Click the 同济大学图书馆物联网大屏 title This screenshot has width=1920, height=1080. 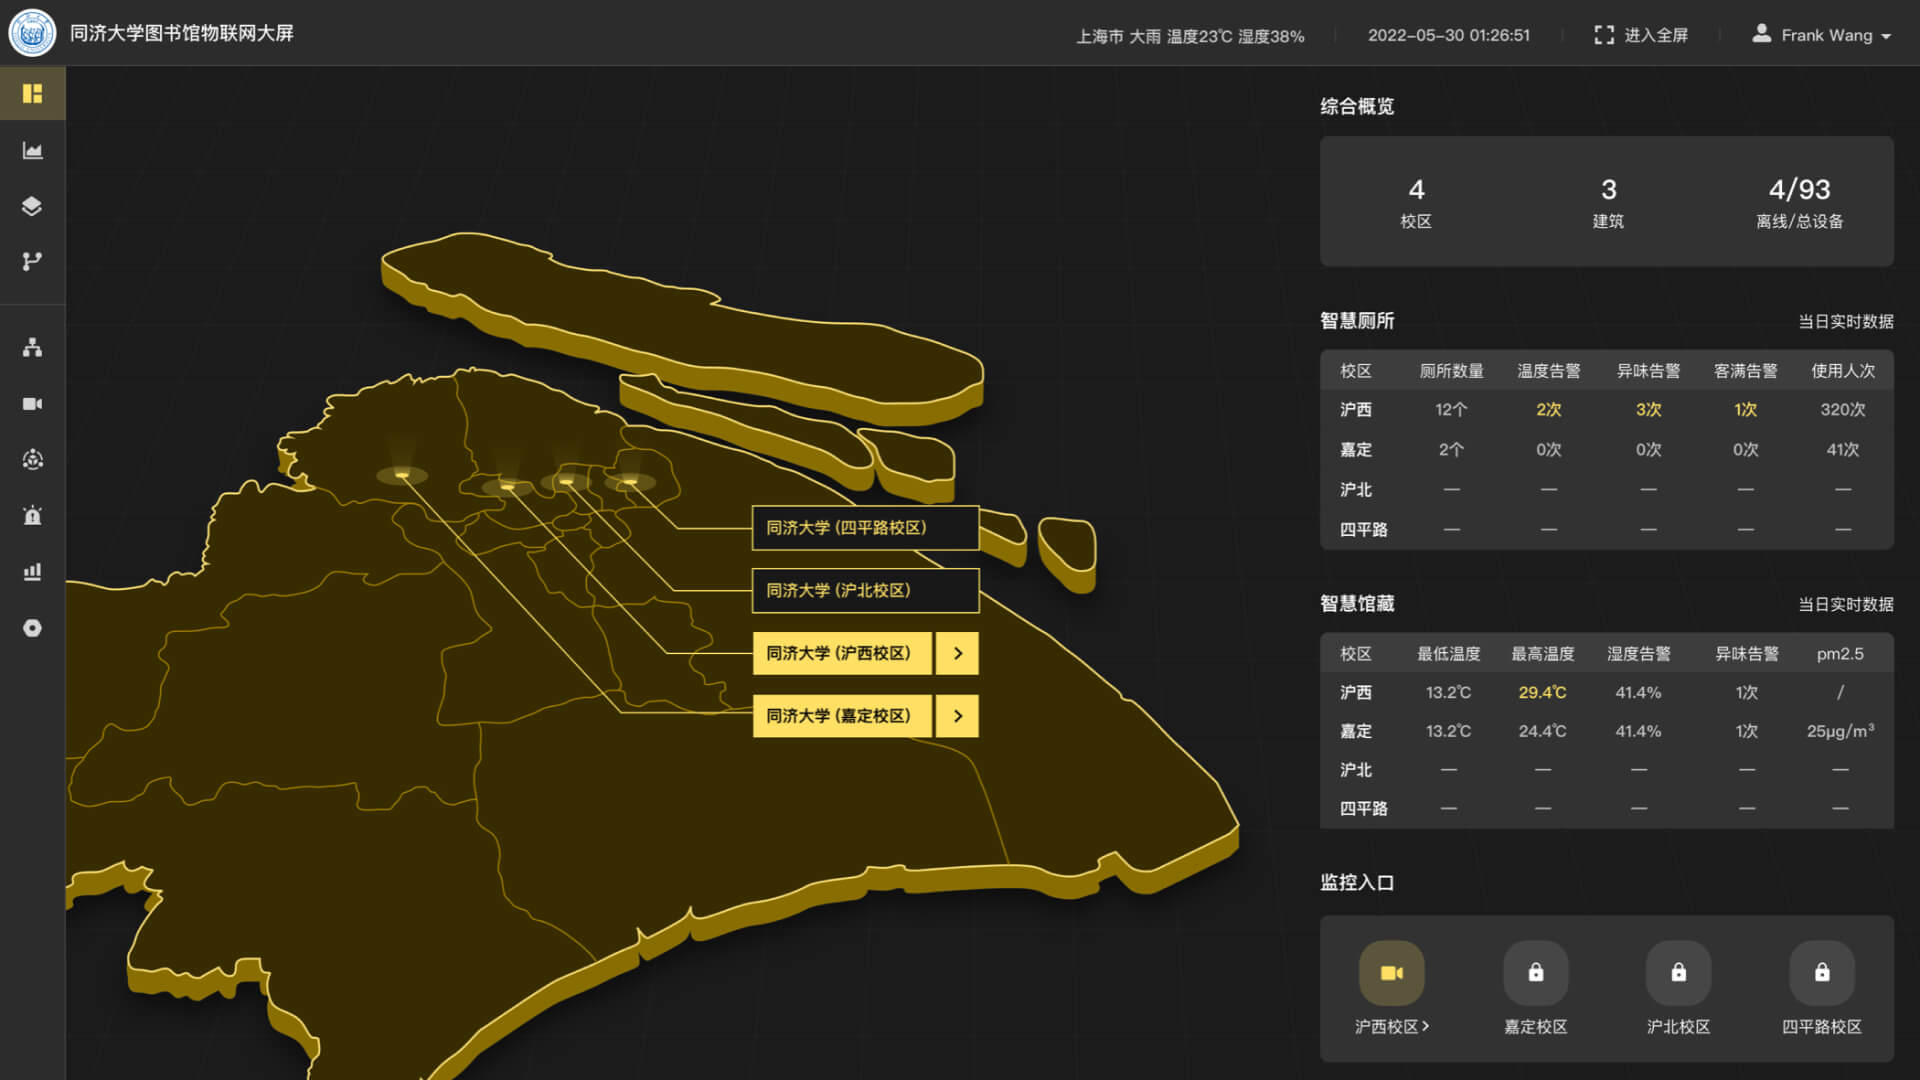[182, 33]
